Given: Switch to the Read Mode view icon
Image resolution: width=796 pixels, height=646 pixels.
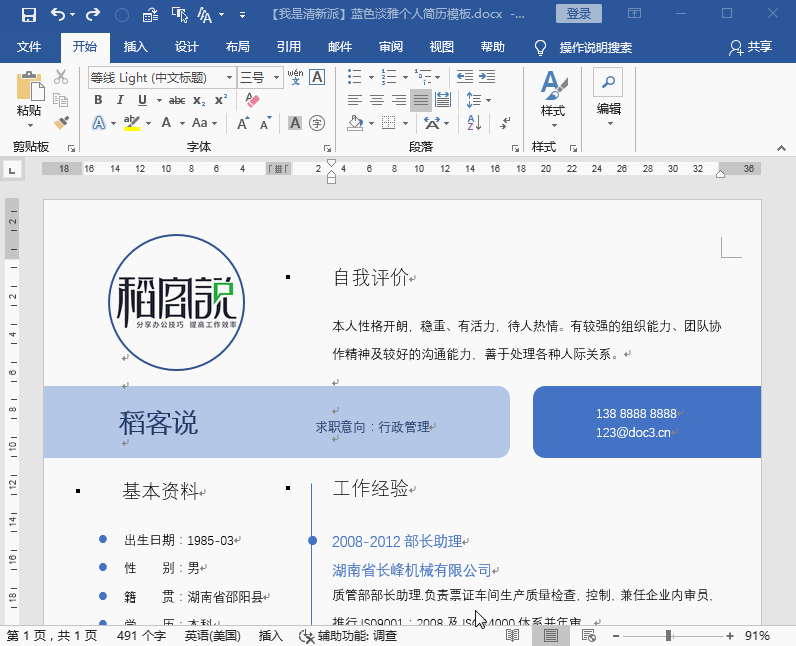Looking at the screenshot, I should tap(513, 635).
